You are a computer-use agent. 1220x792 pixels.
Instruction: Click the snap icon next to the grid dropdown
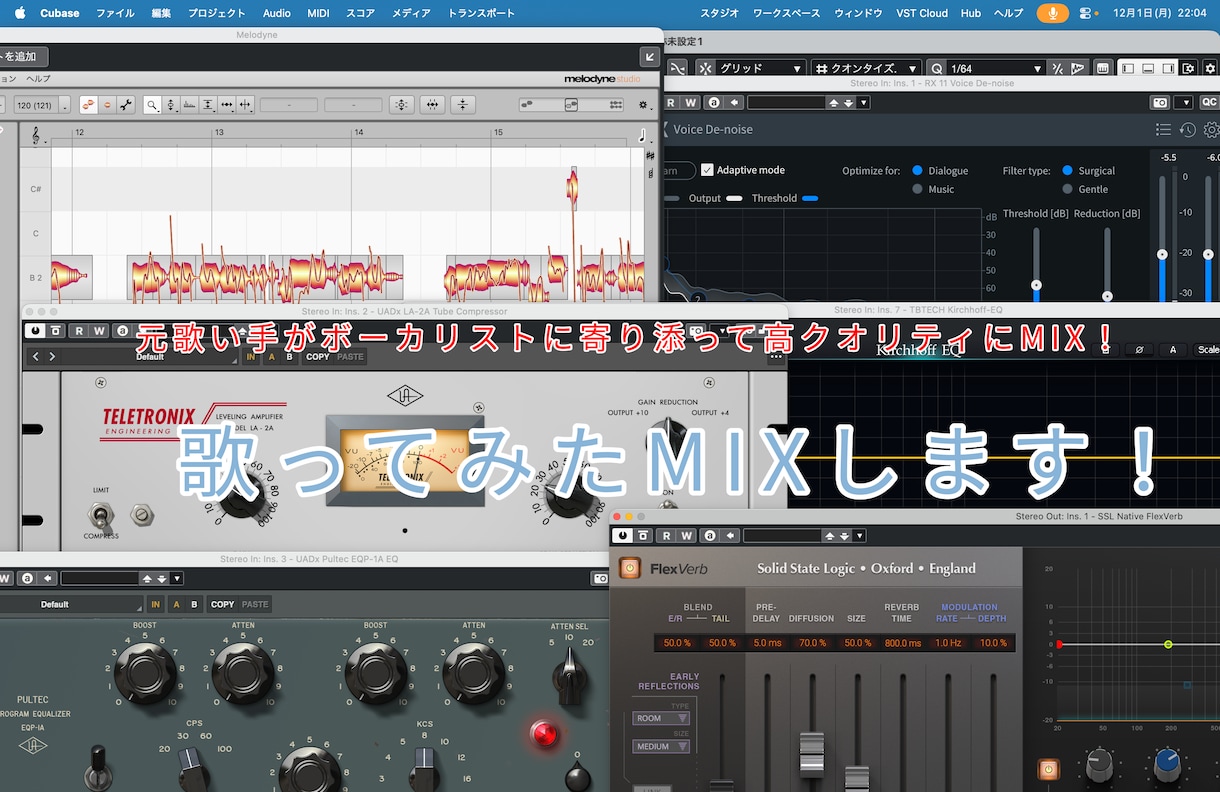click(x=705, y=67)
